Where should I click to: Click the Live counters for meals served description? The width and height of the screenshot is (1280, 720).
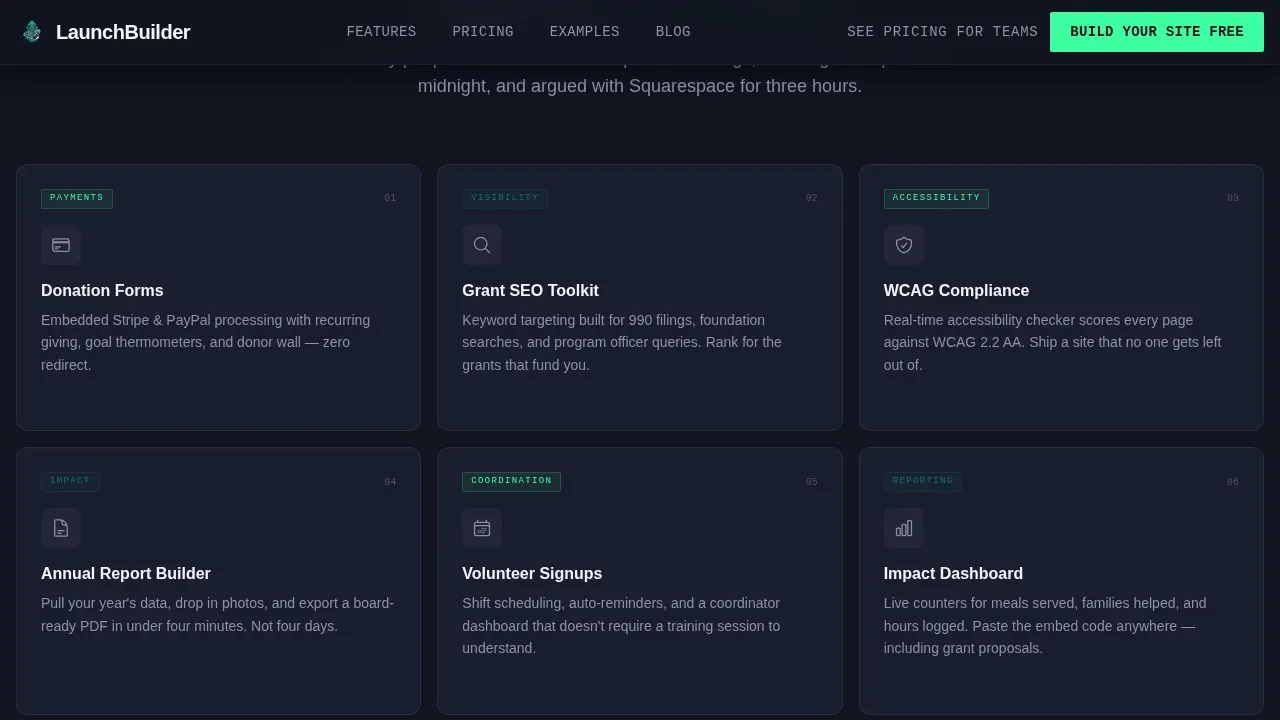(1045, 626)
